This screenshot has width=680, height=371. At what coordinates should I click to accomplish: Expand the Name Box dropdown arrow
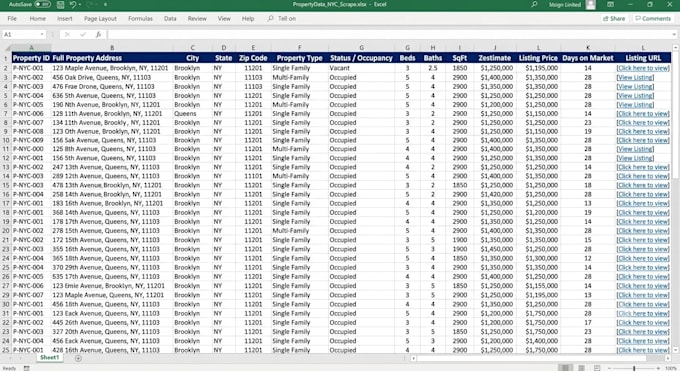pyautogui.click(x=42, y=34)
